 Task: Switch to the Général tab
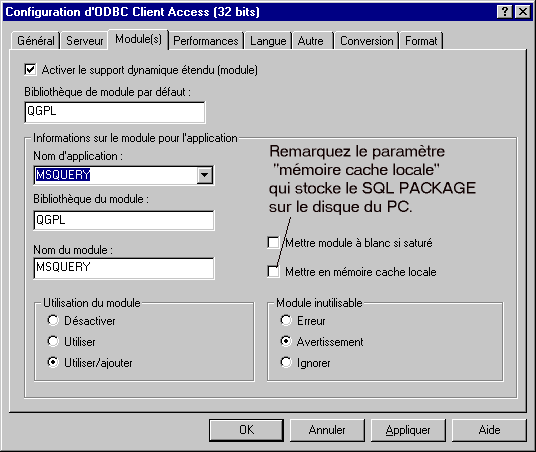coord(36,41)
